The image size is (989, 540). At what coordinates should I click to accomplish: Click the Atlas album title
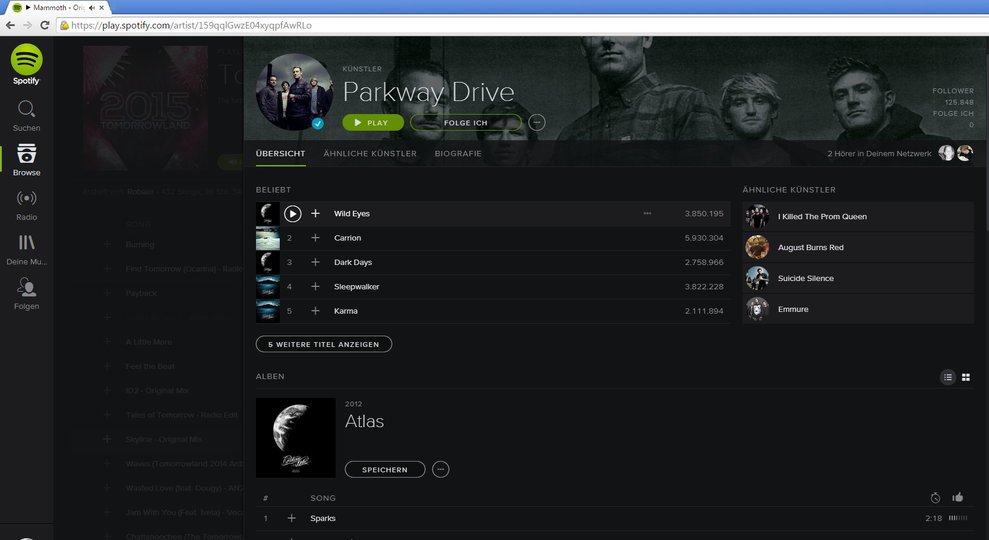point(364,421)
